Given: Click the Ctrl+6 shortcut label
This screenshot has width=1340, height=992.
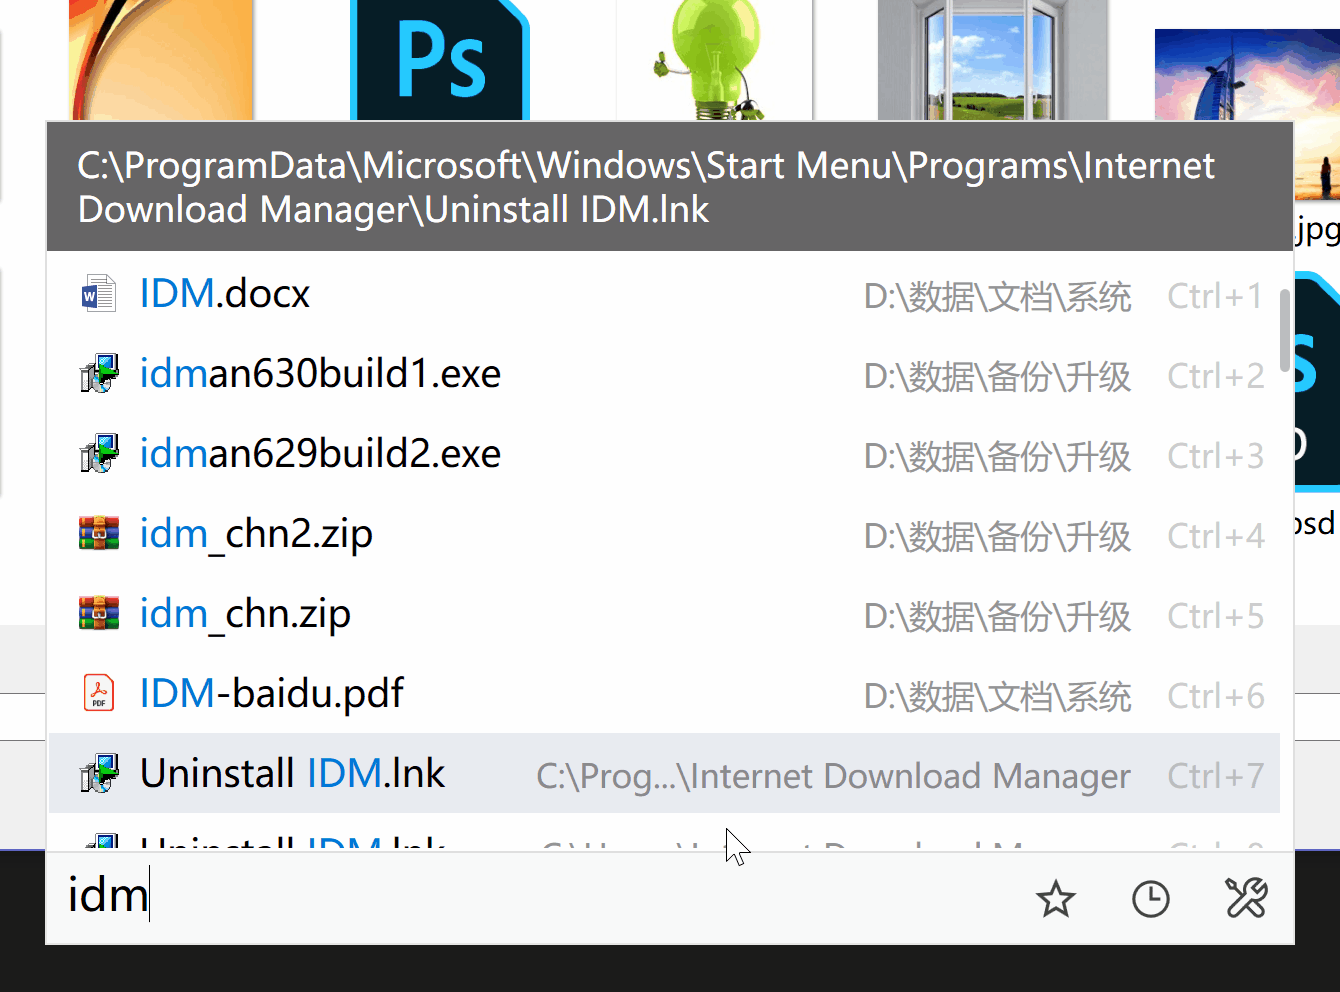Looking at the screenshot, I should click(x=1215, y=696).
